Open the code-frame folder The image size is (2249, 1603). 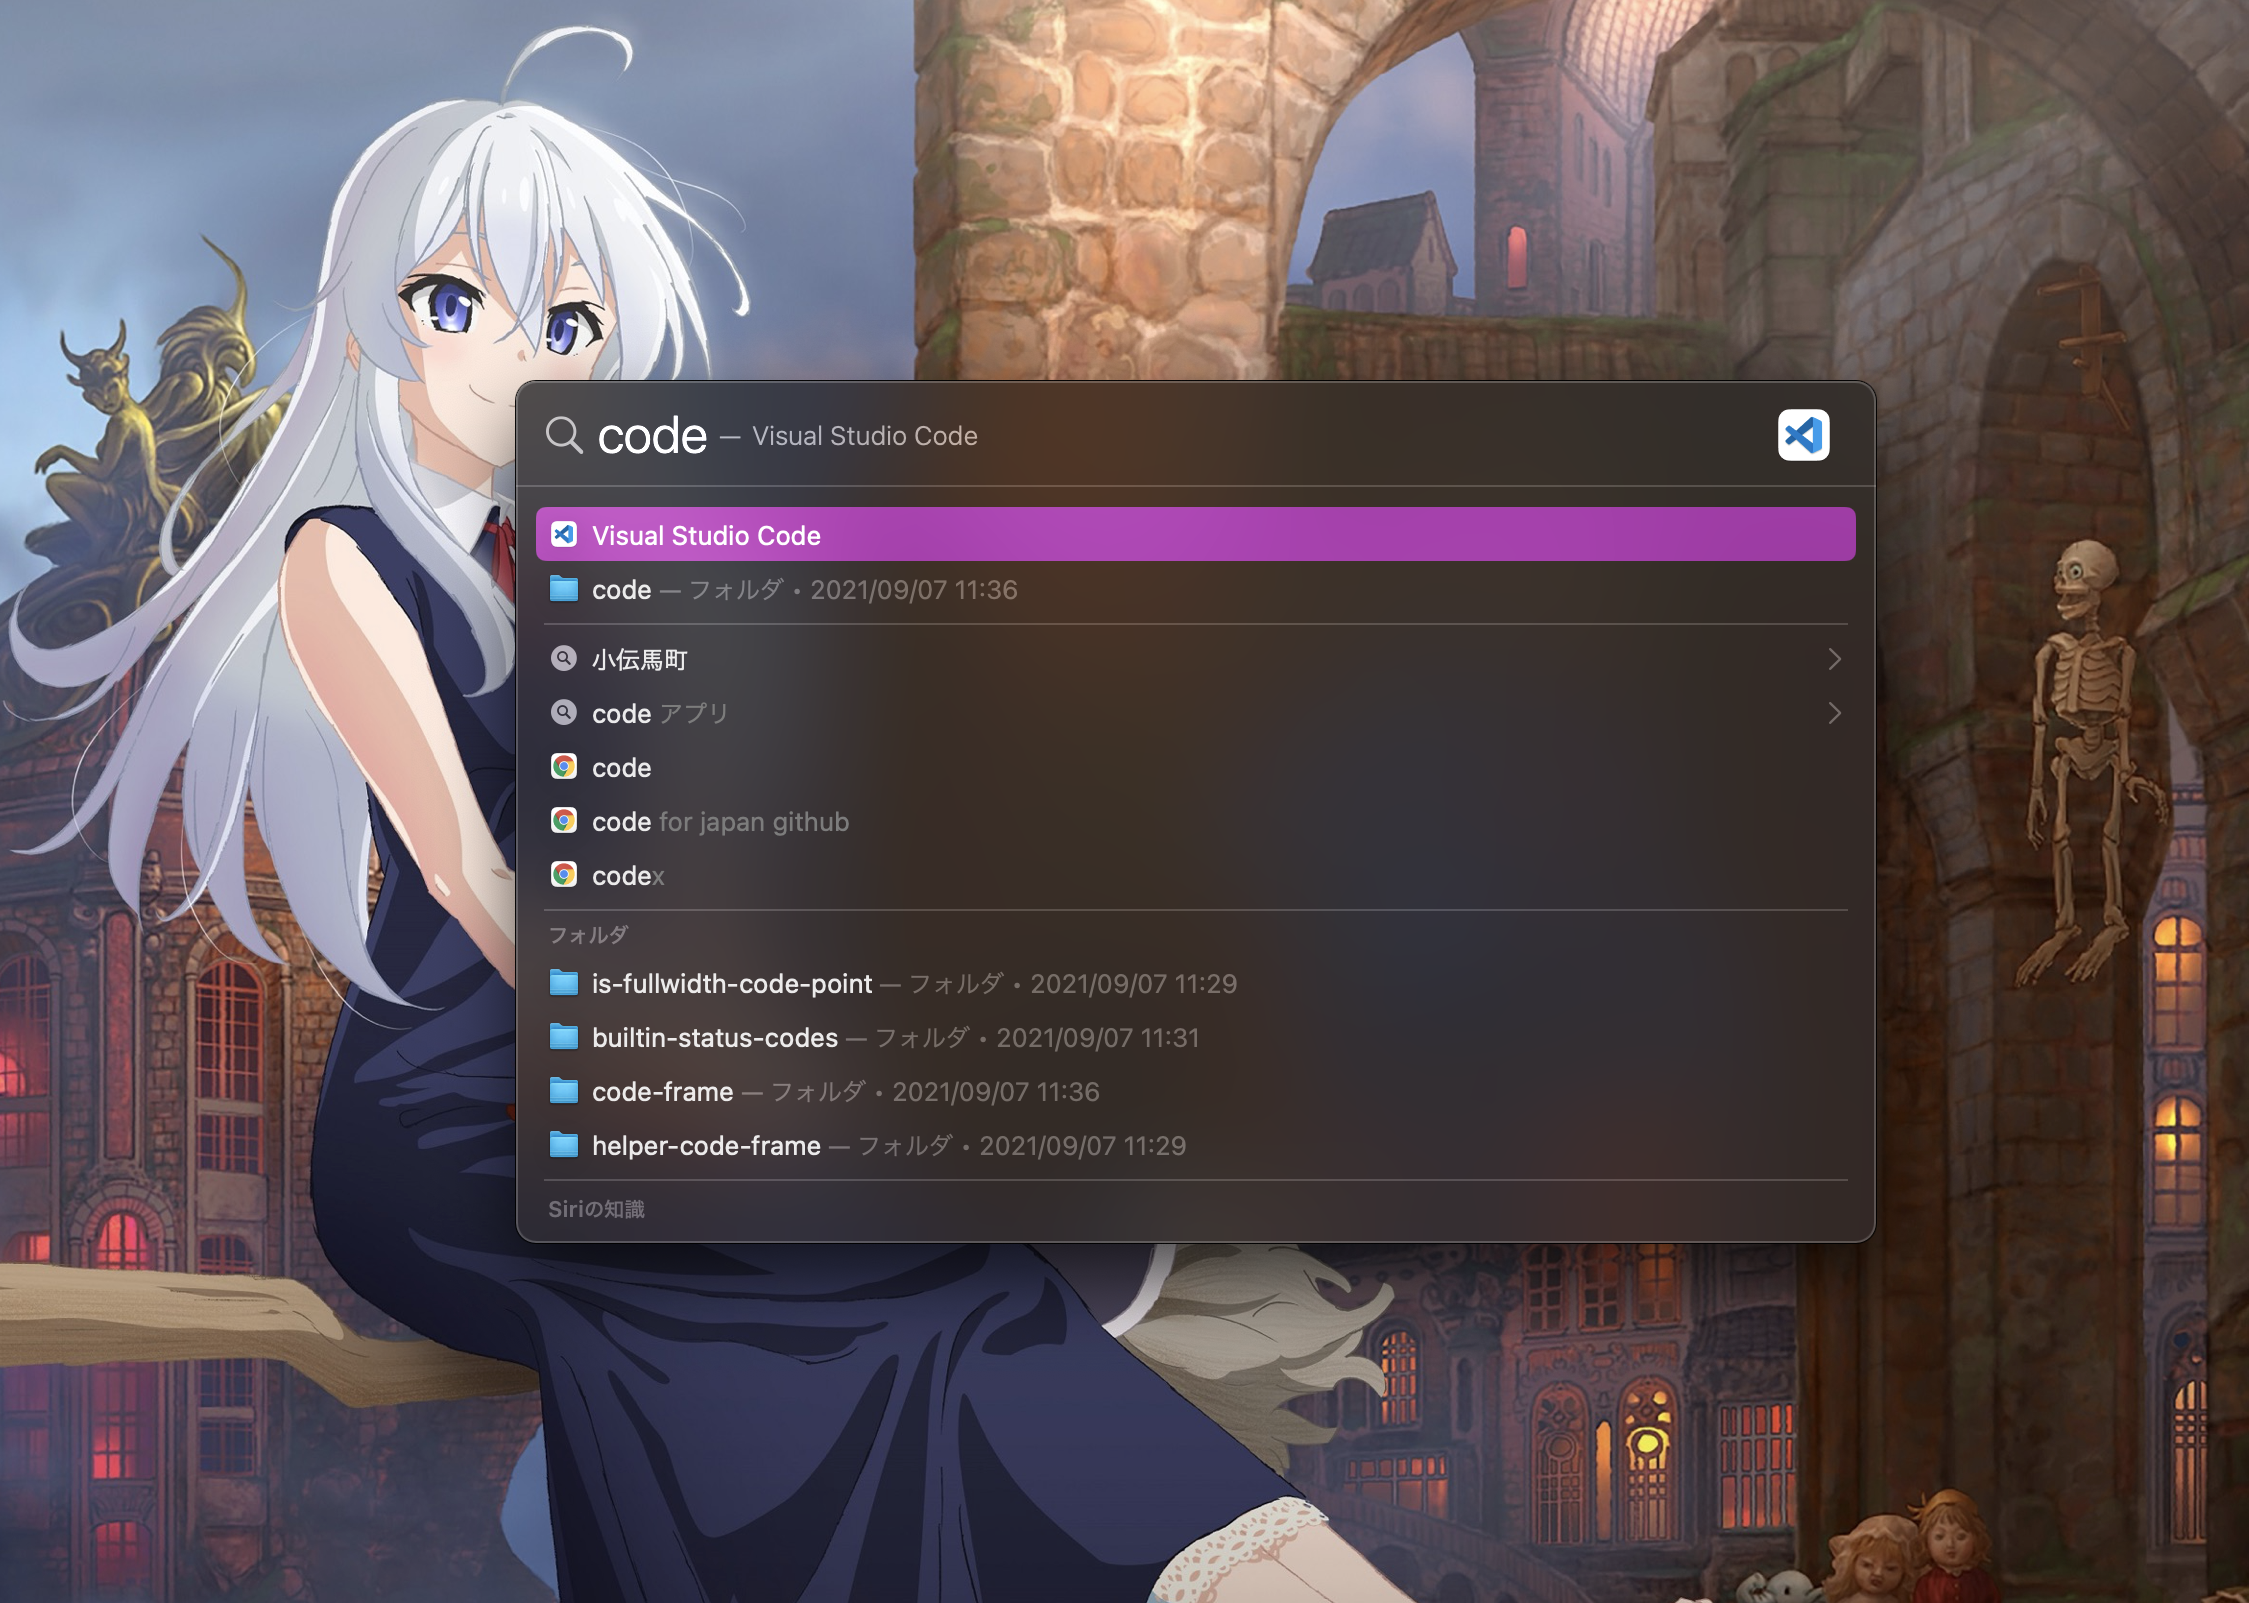pos(1195,1091)
